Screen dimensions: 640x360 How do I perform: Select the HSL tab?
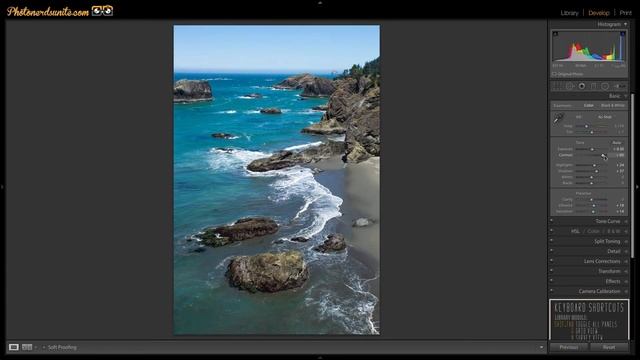coord(575,231)
